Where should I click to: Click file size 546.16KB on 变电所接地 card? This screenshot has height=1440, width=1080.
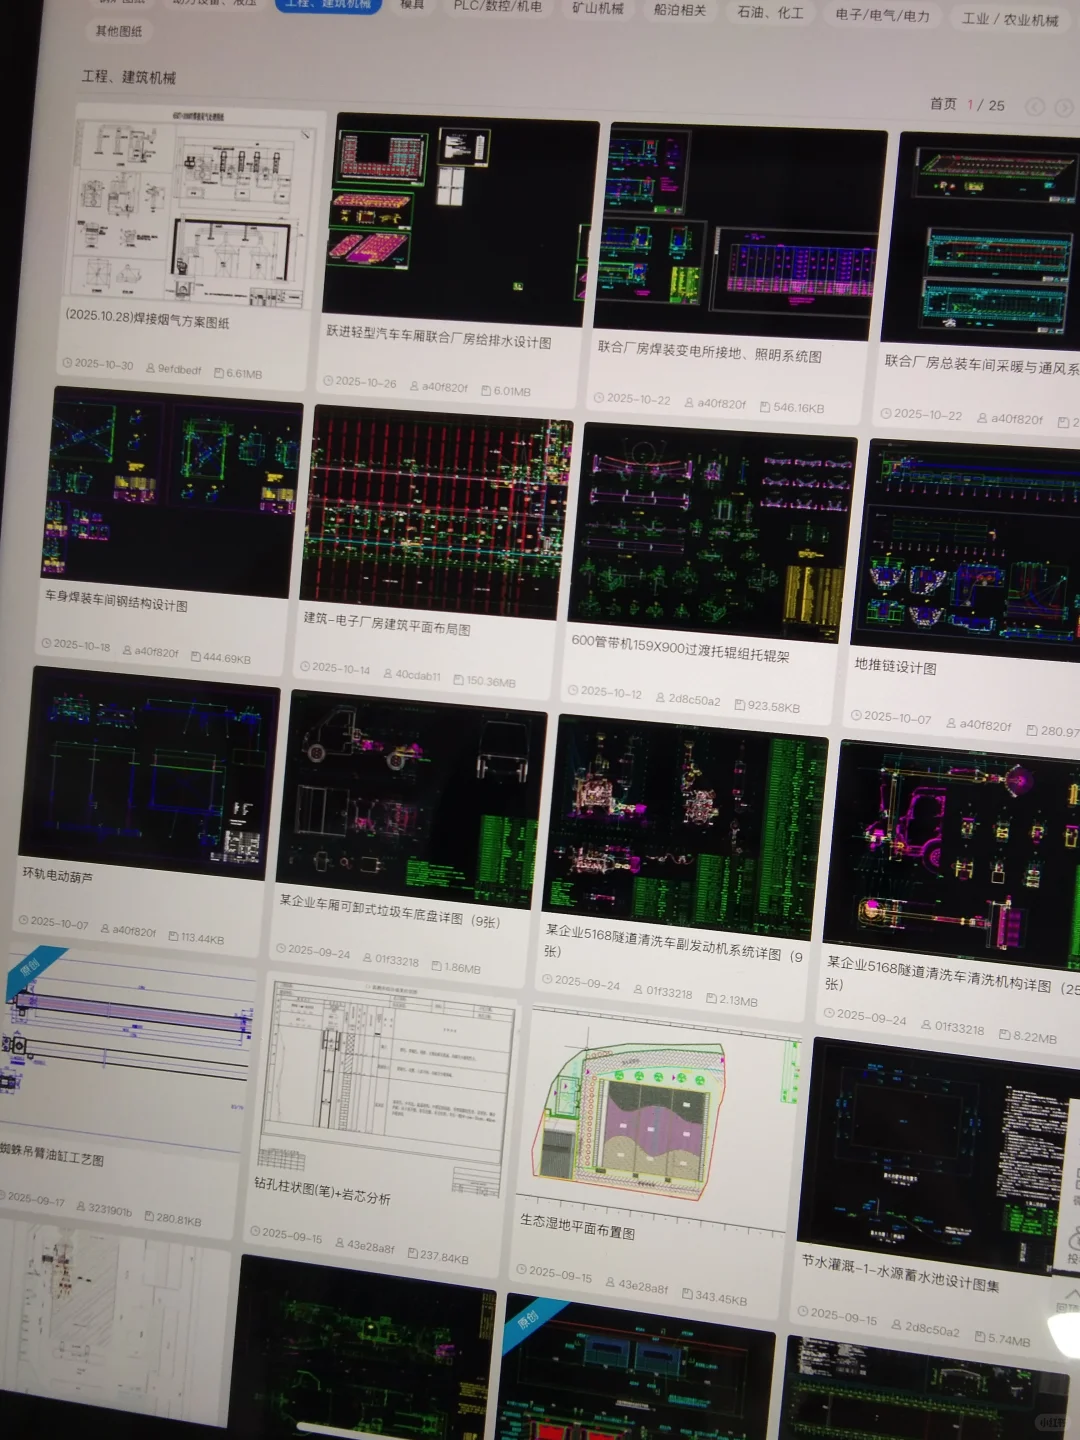[x=798, y=408]
